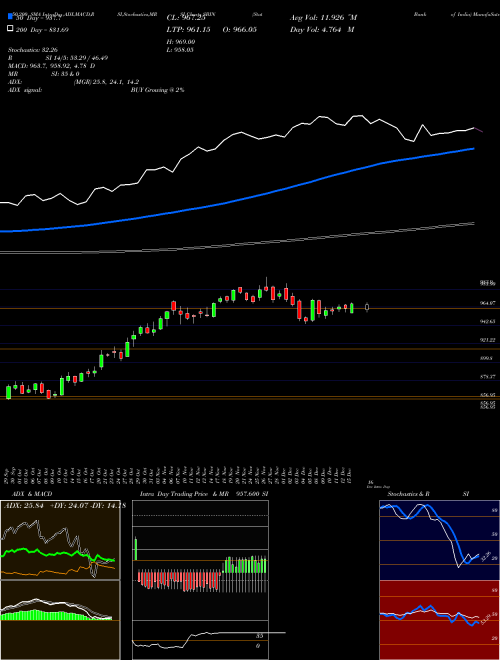Select the 'Day Vol: 4.764 M' readout

point(322,30)
